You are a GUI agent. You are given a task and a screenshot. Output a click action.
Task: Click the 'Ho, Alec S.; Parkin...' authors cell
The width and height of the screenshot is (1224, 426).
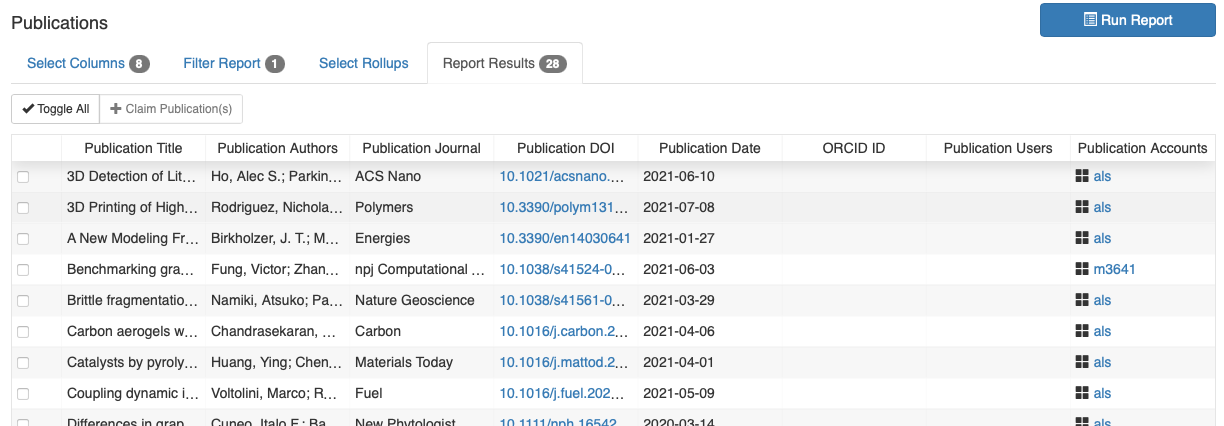(x=278, y=176)
